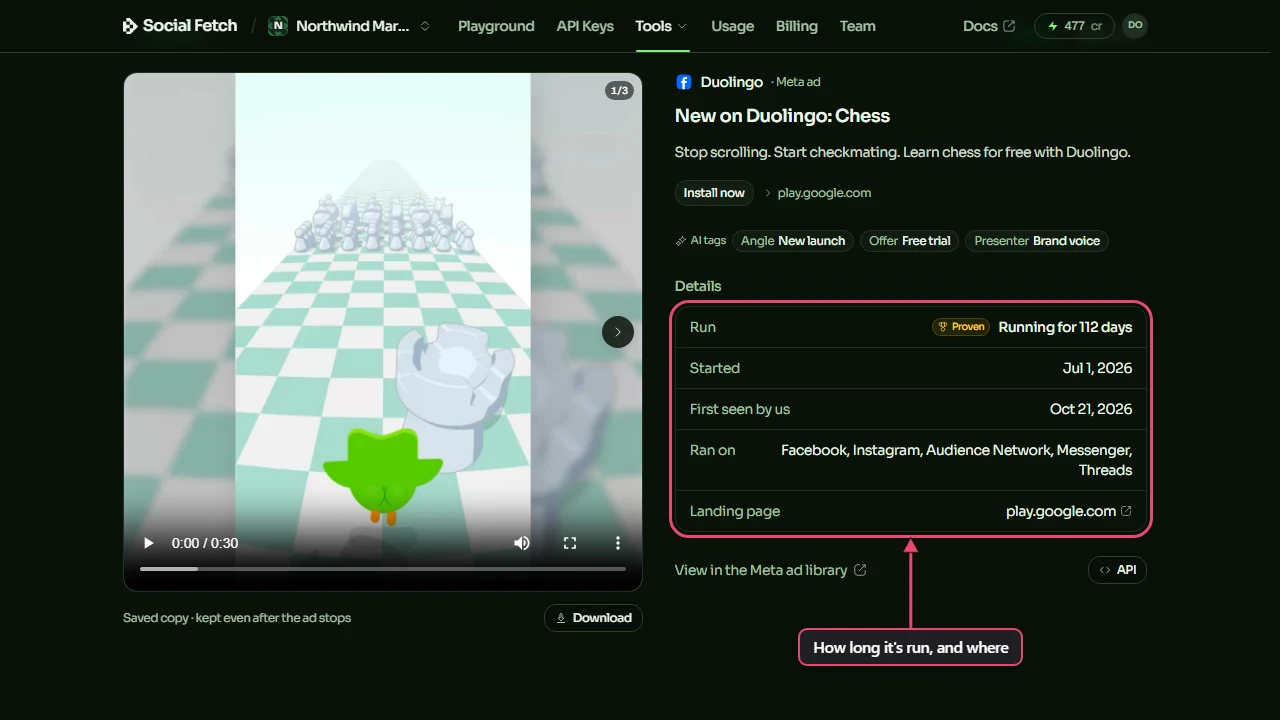Click the Started date Jul 1, 2026
Screen dimensions: 1280x720
point(1097,368)
